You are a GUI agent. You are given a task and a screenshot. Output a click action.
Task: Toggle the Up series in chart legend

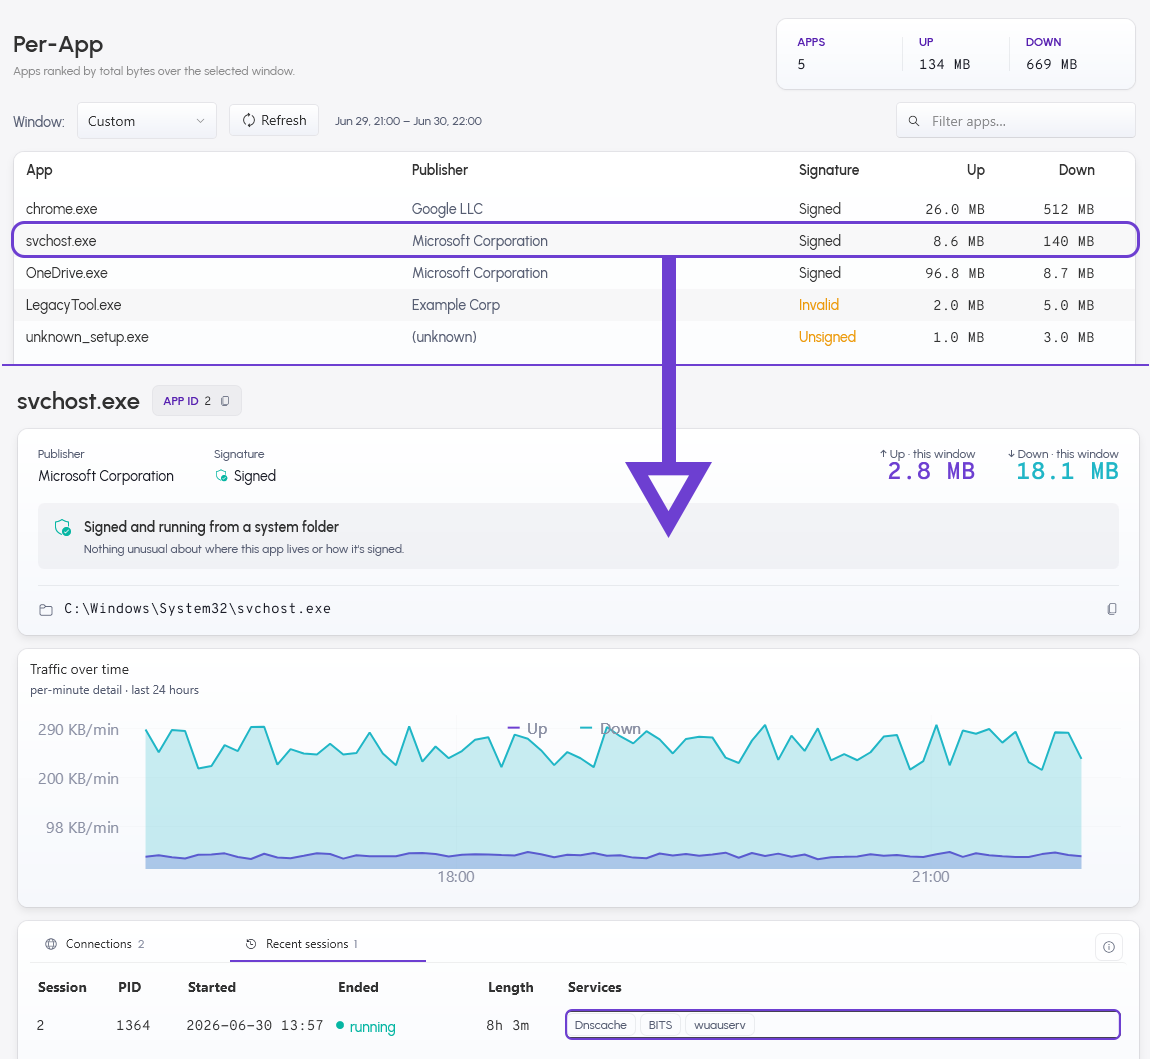[527, 728]
